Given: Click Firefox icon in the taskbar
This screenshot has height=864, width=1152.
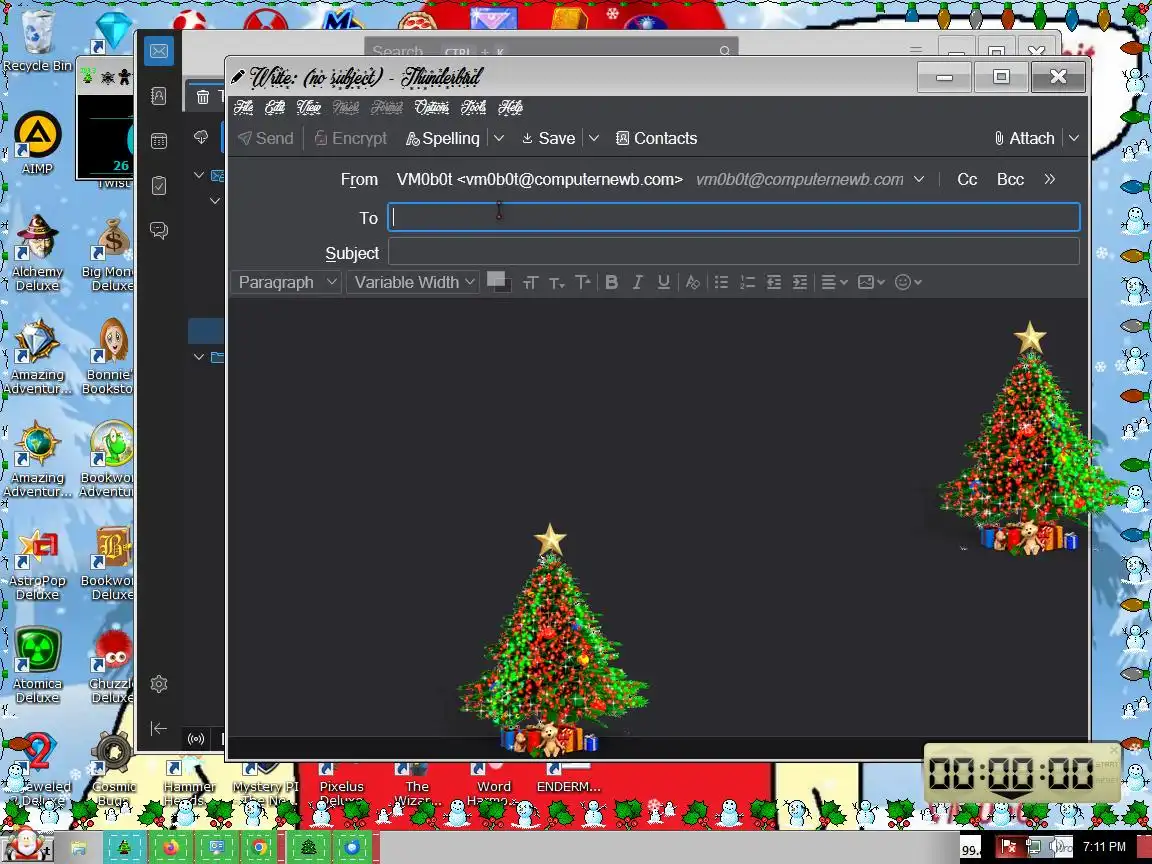Looking at the screenshot, I should point(170,847).
